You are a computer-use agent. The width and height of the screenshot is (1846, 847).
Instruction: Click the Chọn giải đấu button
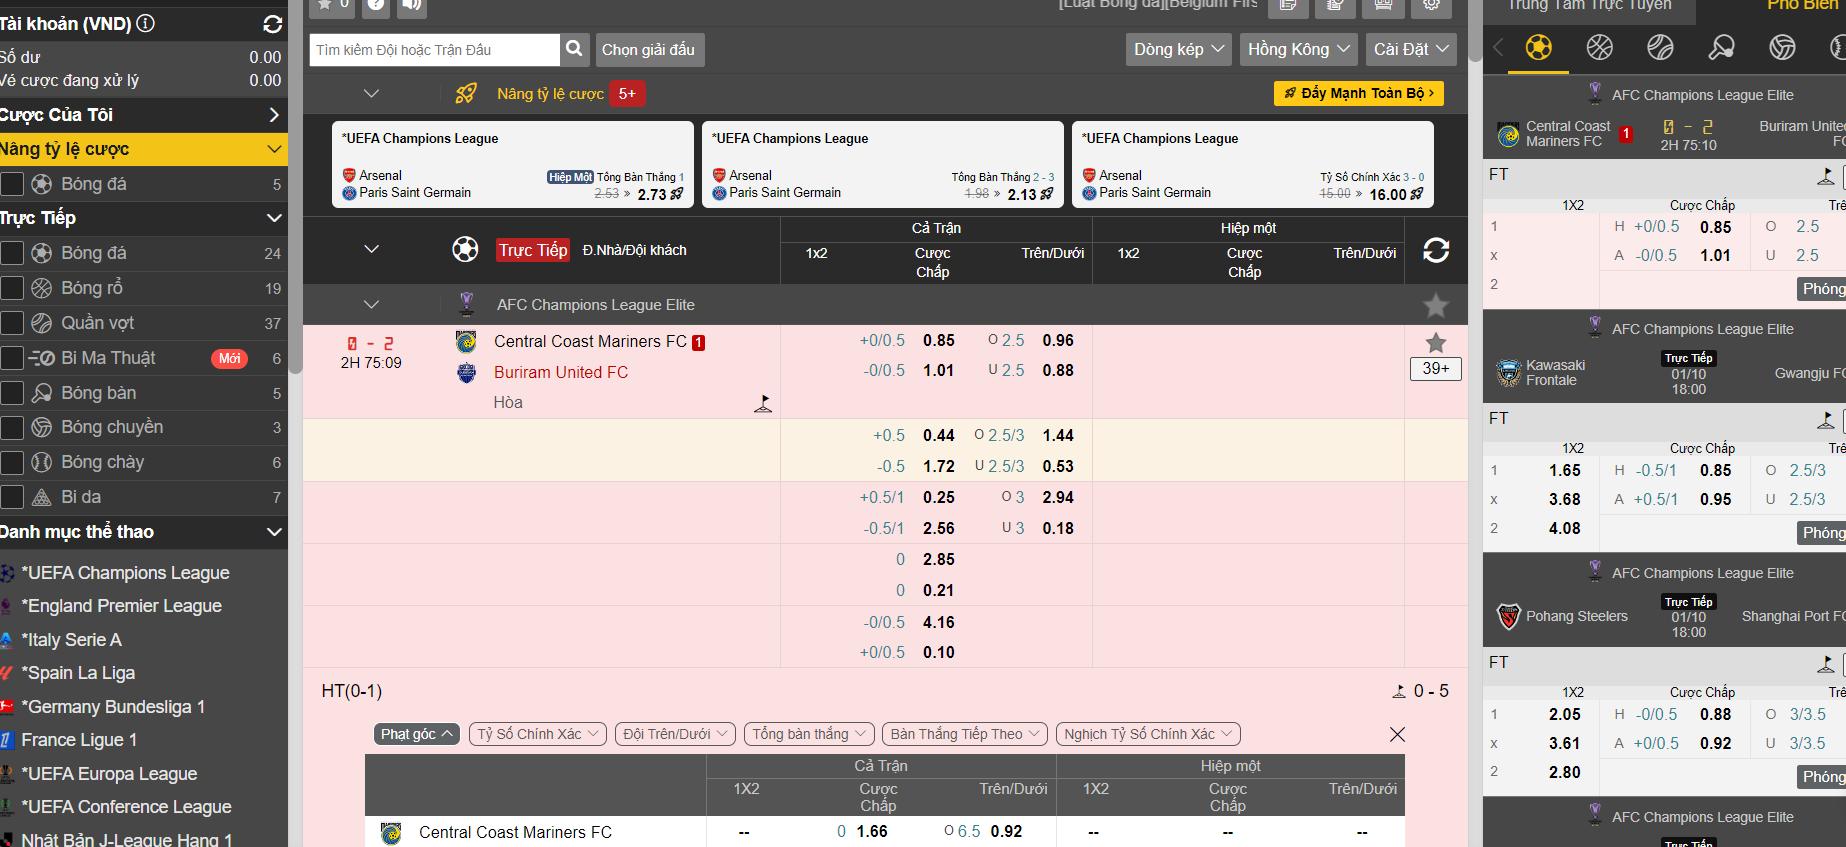pyautogui.click(x=648, y=49)
